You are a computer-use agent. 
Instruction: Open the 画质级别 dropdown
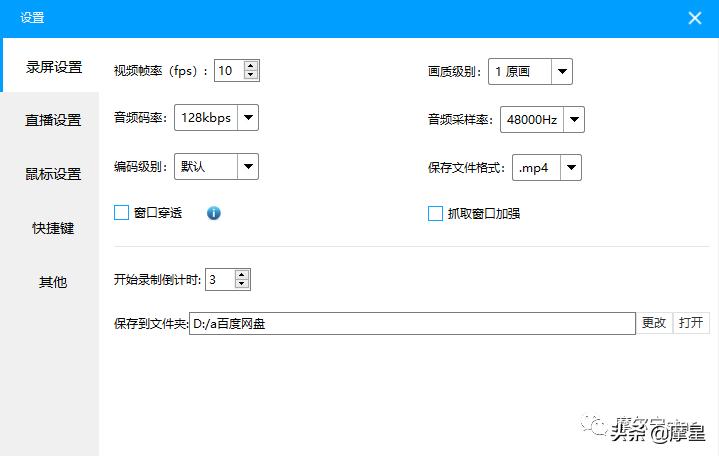pyautogui.click(x=530, y=72)
